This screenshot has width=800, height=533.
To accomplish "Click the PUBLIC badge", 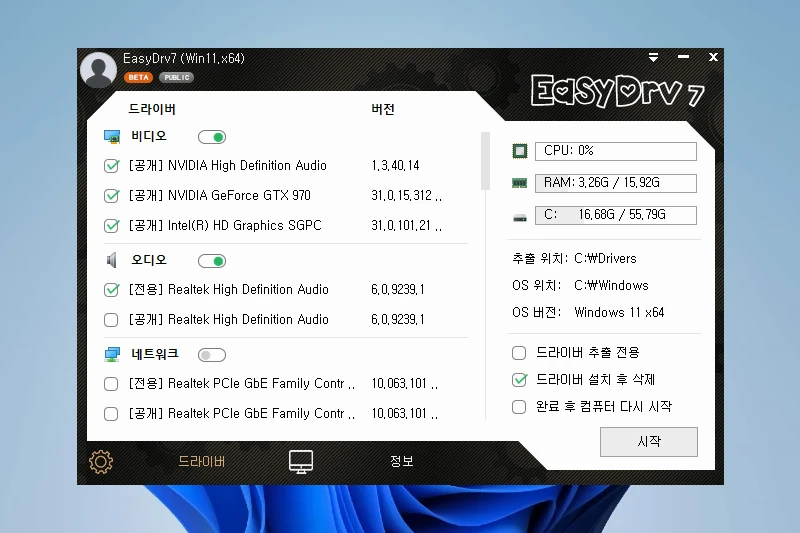I will click(x=177, y=78).
